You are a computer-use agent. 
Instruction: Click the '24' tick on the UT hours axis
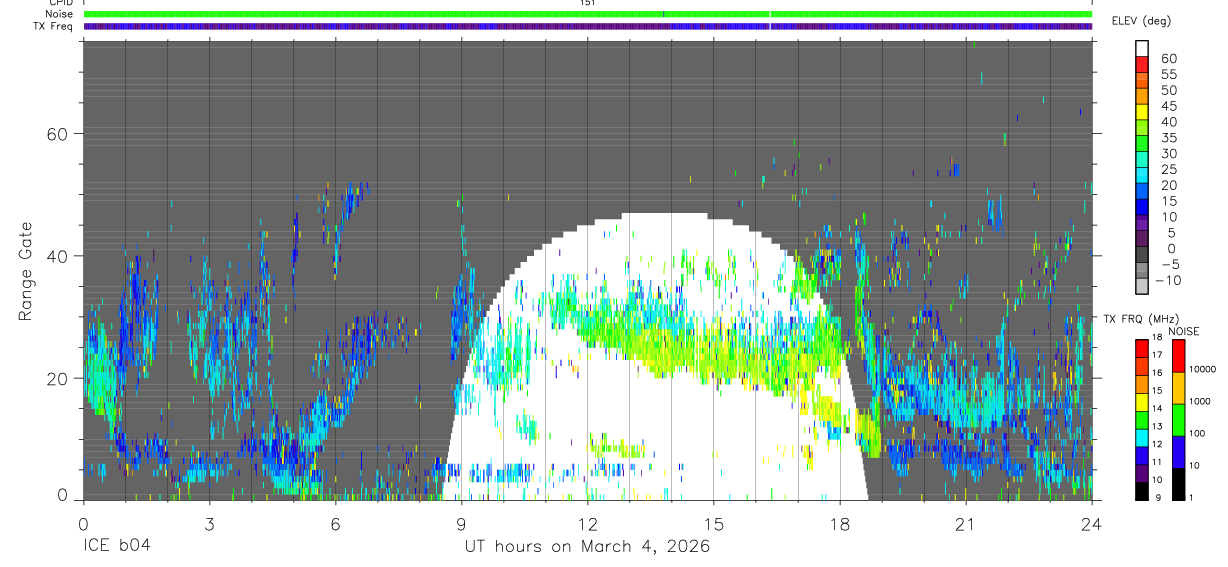tap(1091, 525)
